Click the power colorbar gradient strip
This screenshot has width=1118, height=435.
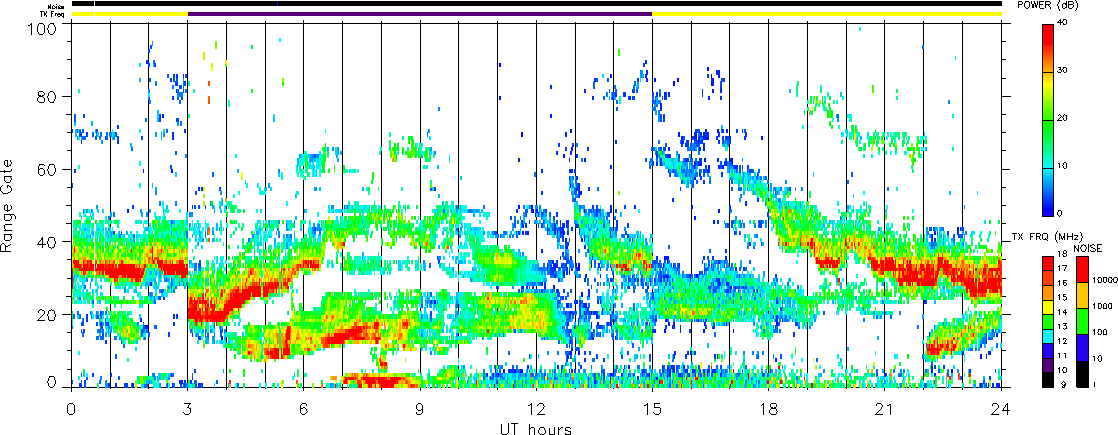[x=1048, y=120]
